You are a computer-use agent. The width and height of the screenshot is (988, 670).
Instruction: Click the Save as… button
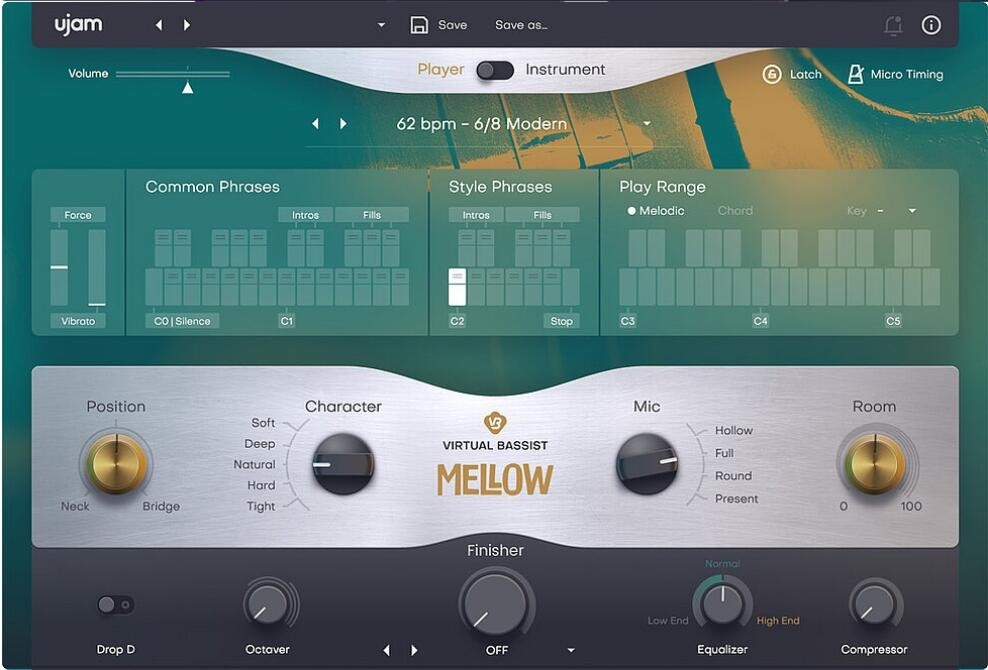pyautogui.click(x=521, y=25)
